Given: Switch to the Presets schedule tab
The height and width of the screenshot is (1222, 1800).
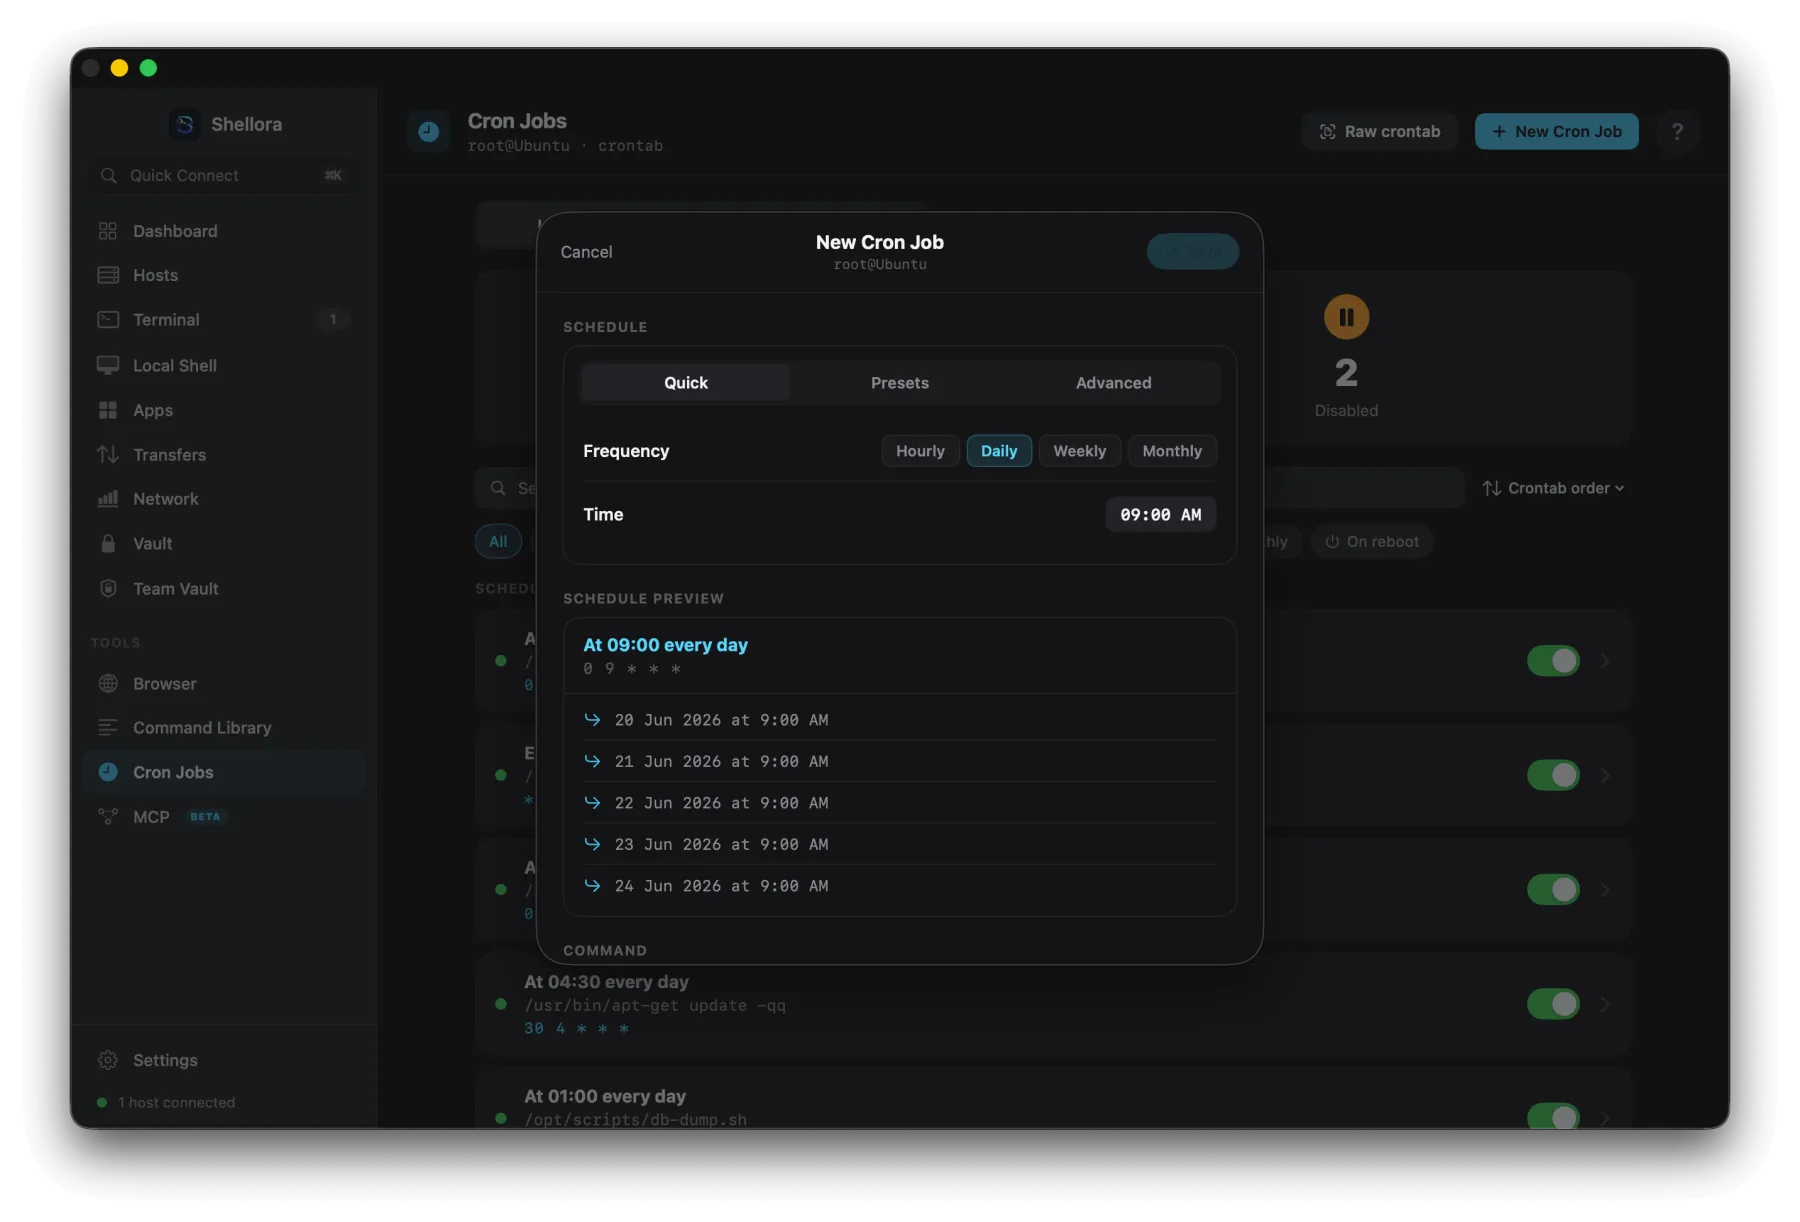Looking at the screenshot, I should click(x=900, y=383).
